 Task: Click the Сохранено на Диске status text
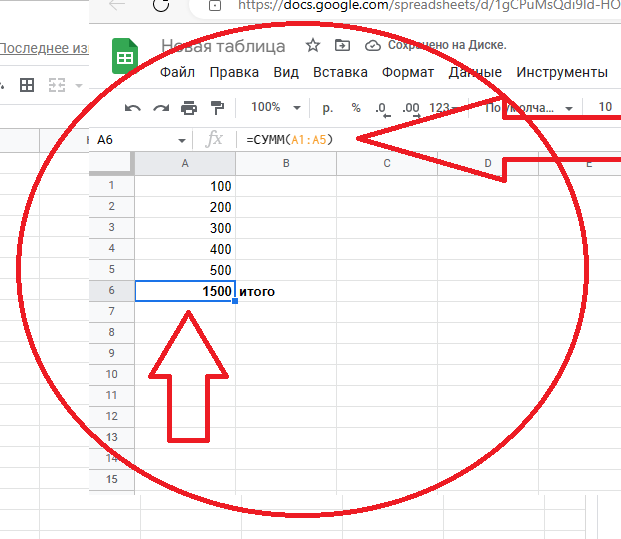(x=447, y=45)
